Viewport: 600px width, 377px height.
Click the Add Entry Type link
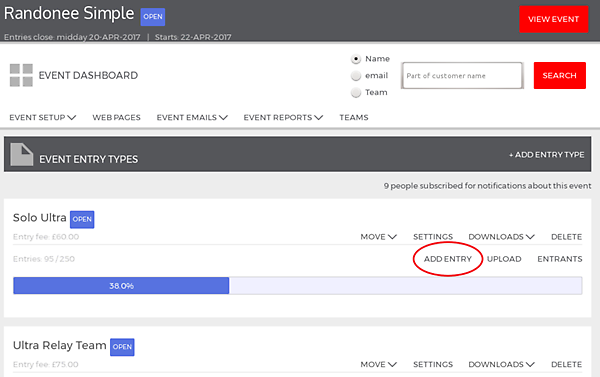point(546,155)
